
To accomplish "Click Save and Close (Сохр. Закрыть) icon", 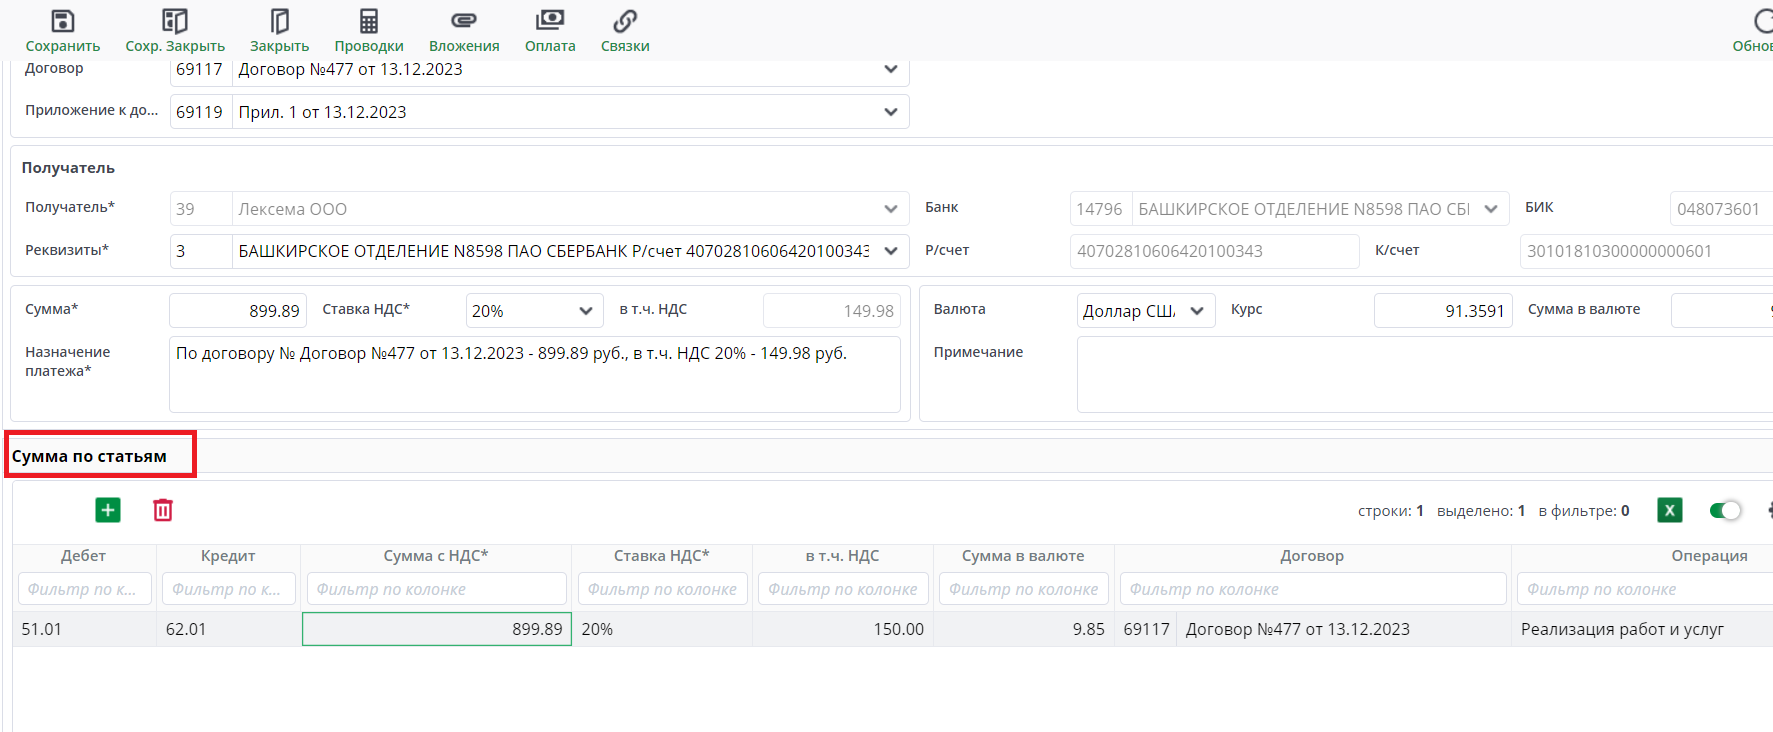I will (175, 22).
